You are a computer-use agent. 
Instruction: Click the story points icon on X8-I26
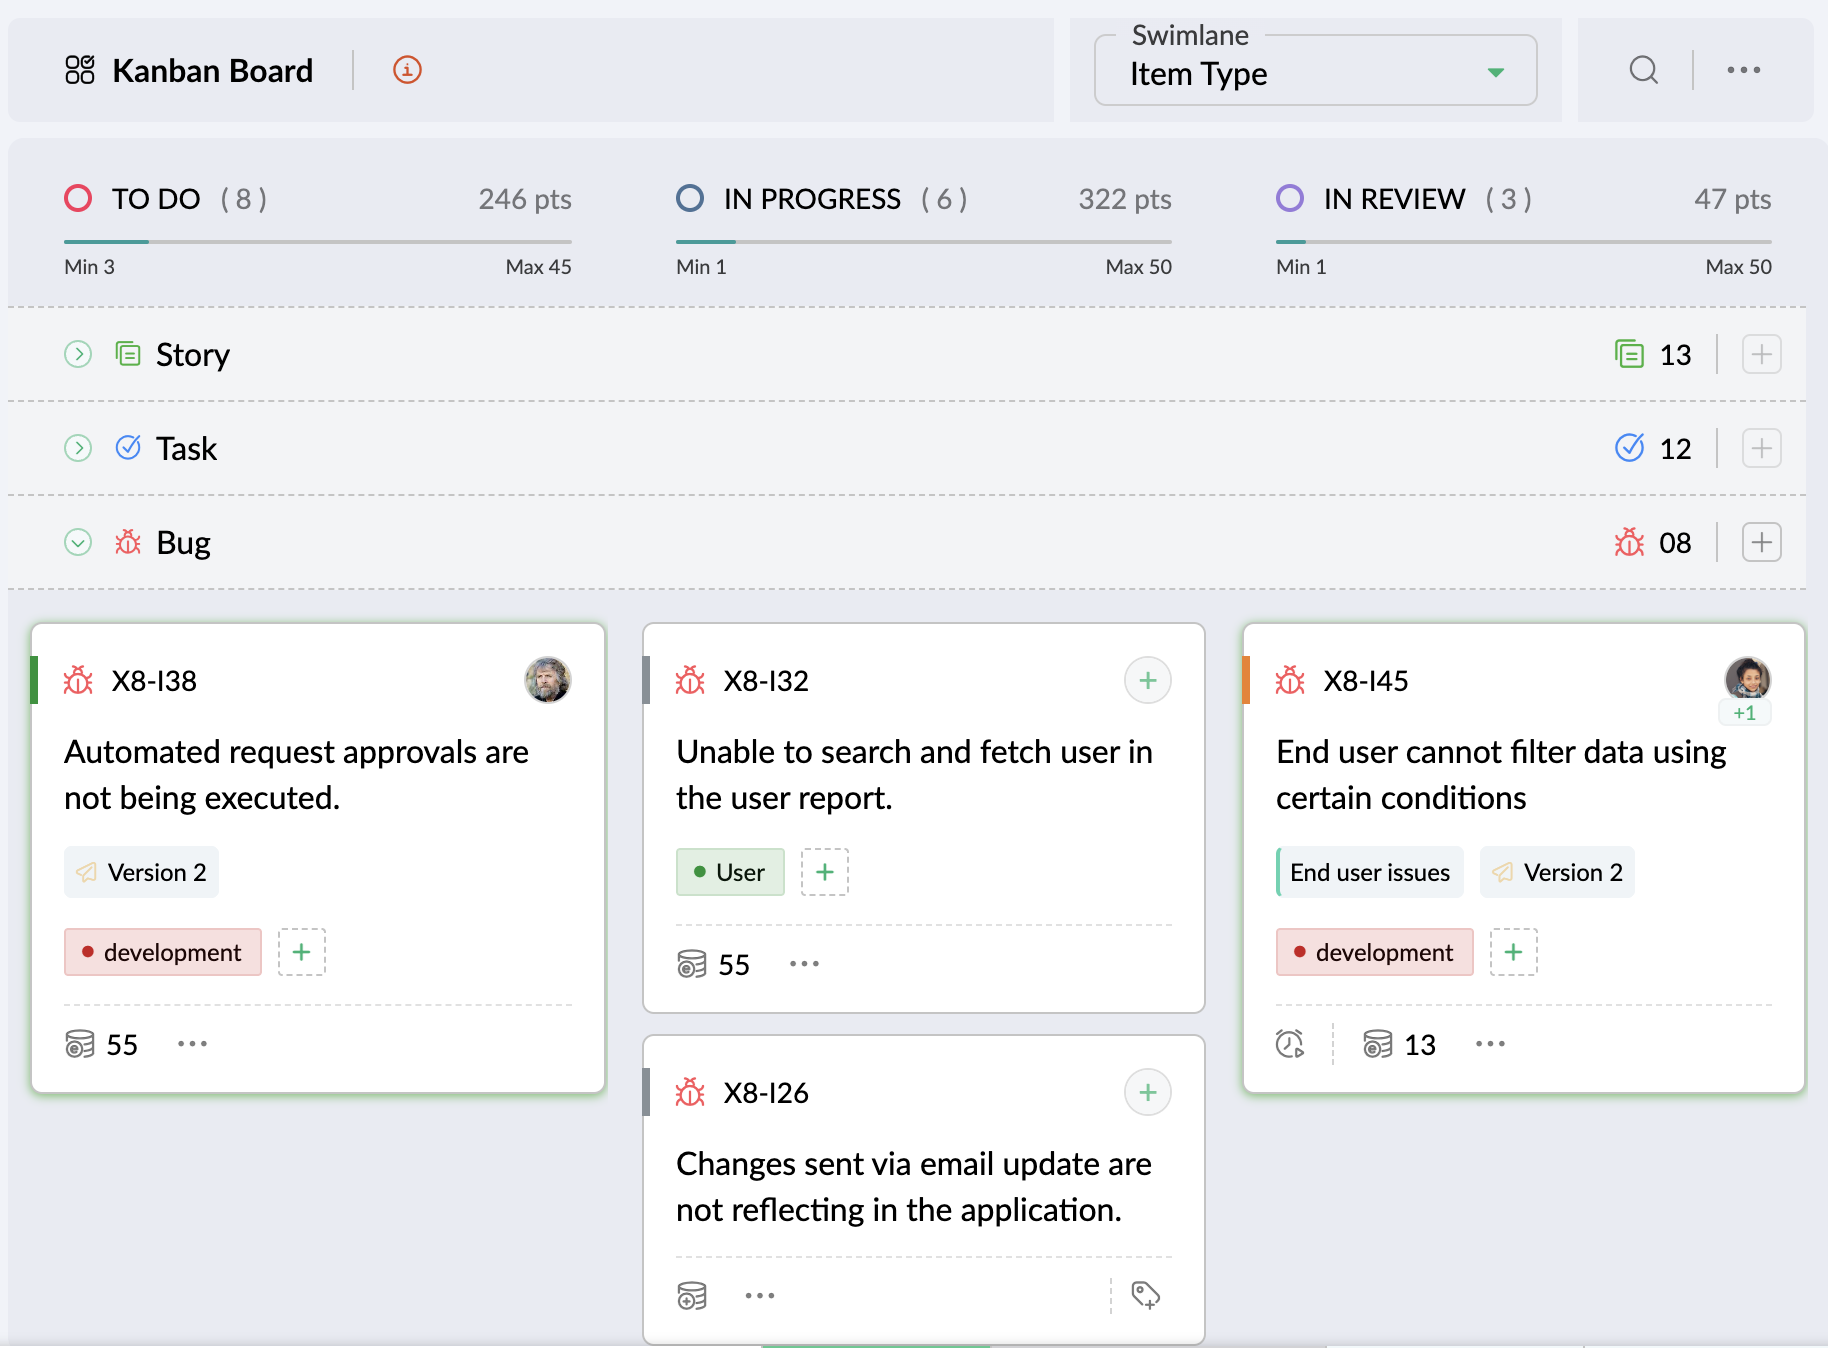(692, 1295)
